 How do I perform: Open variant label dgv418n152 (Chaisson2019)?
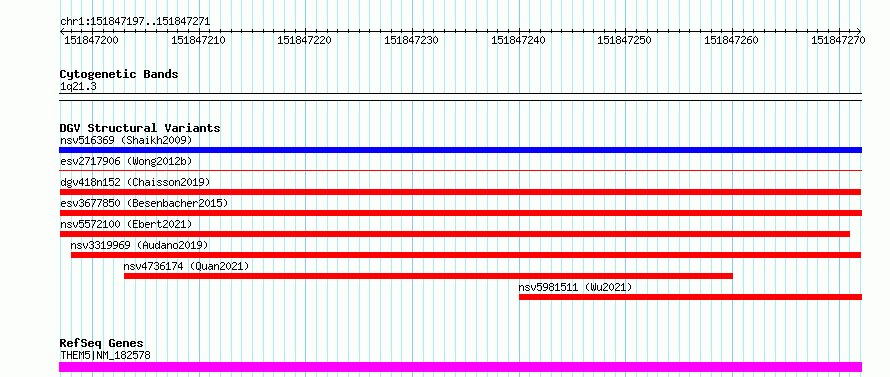point(135,182)
